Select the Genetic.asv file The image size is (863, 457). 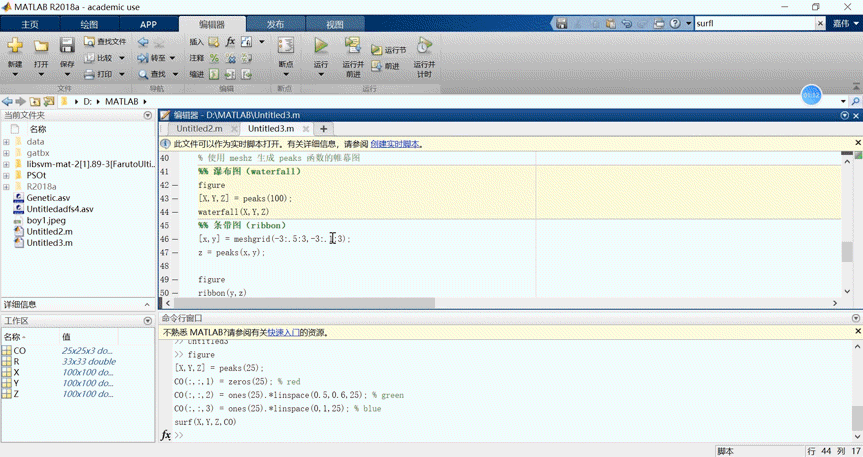pyautogui.click(x=48, y=198)
